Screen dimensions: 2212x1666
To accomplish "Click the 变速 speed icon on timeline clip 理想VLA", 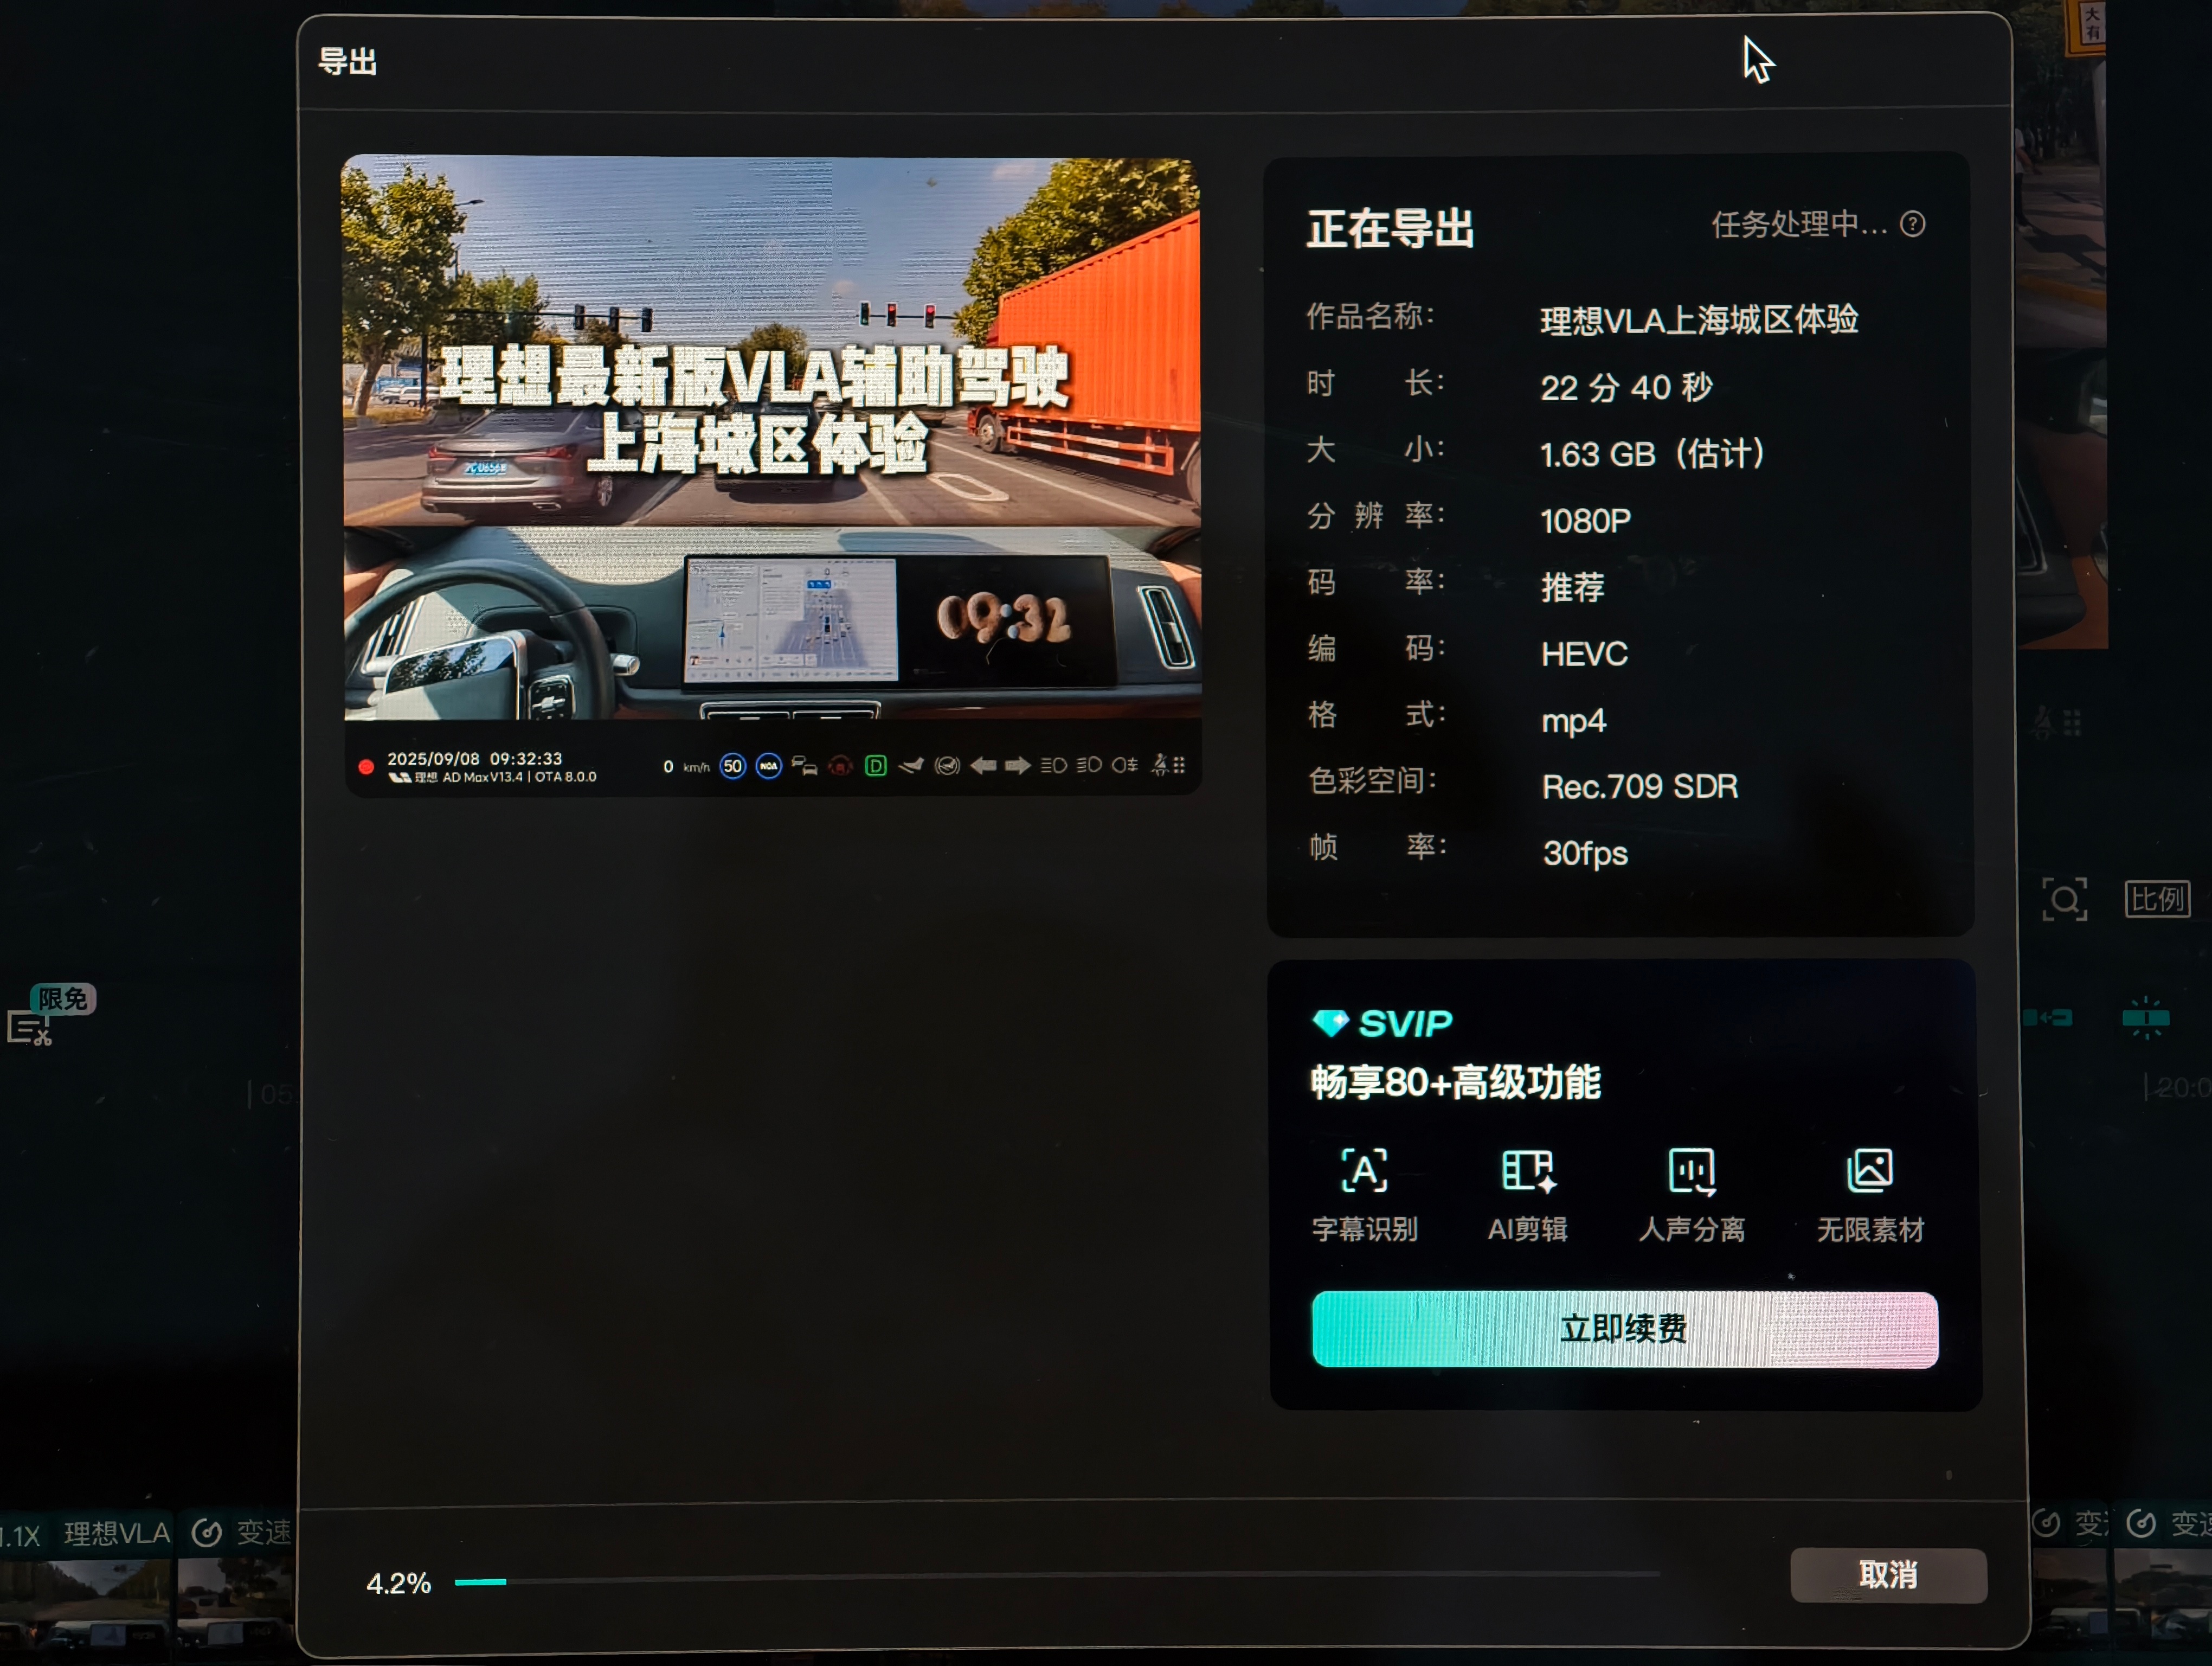I will [207, 1532].
